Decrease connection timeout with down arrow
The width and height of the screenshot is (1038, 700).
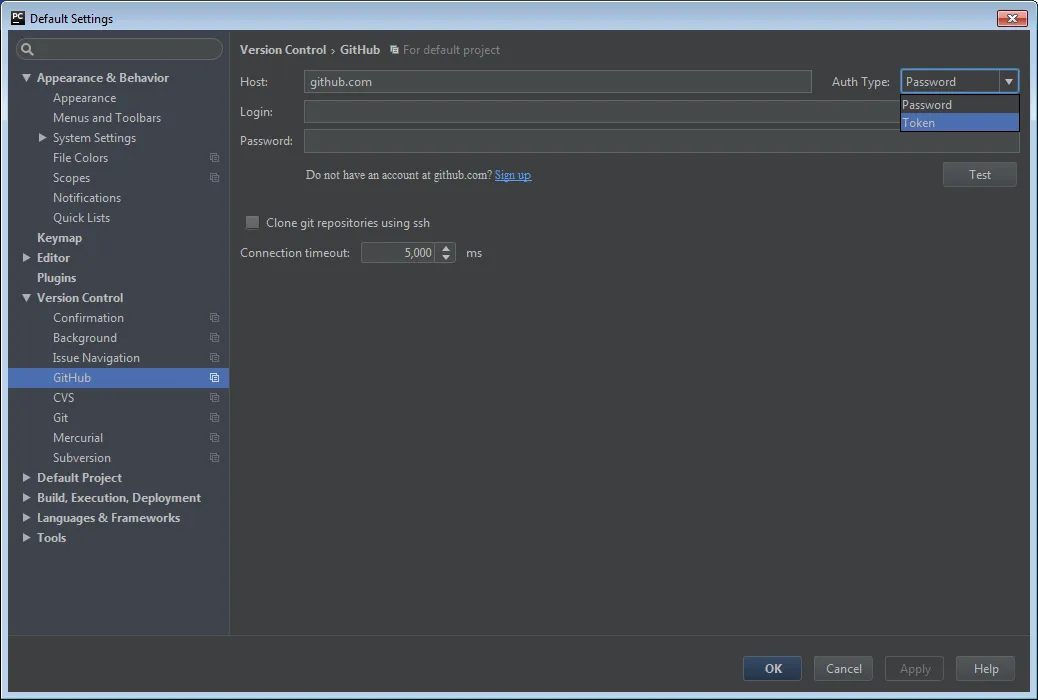point(446,257)
